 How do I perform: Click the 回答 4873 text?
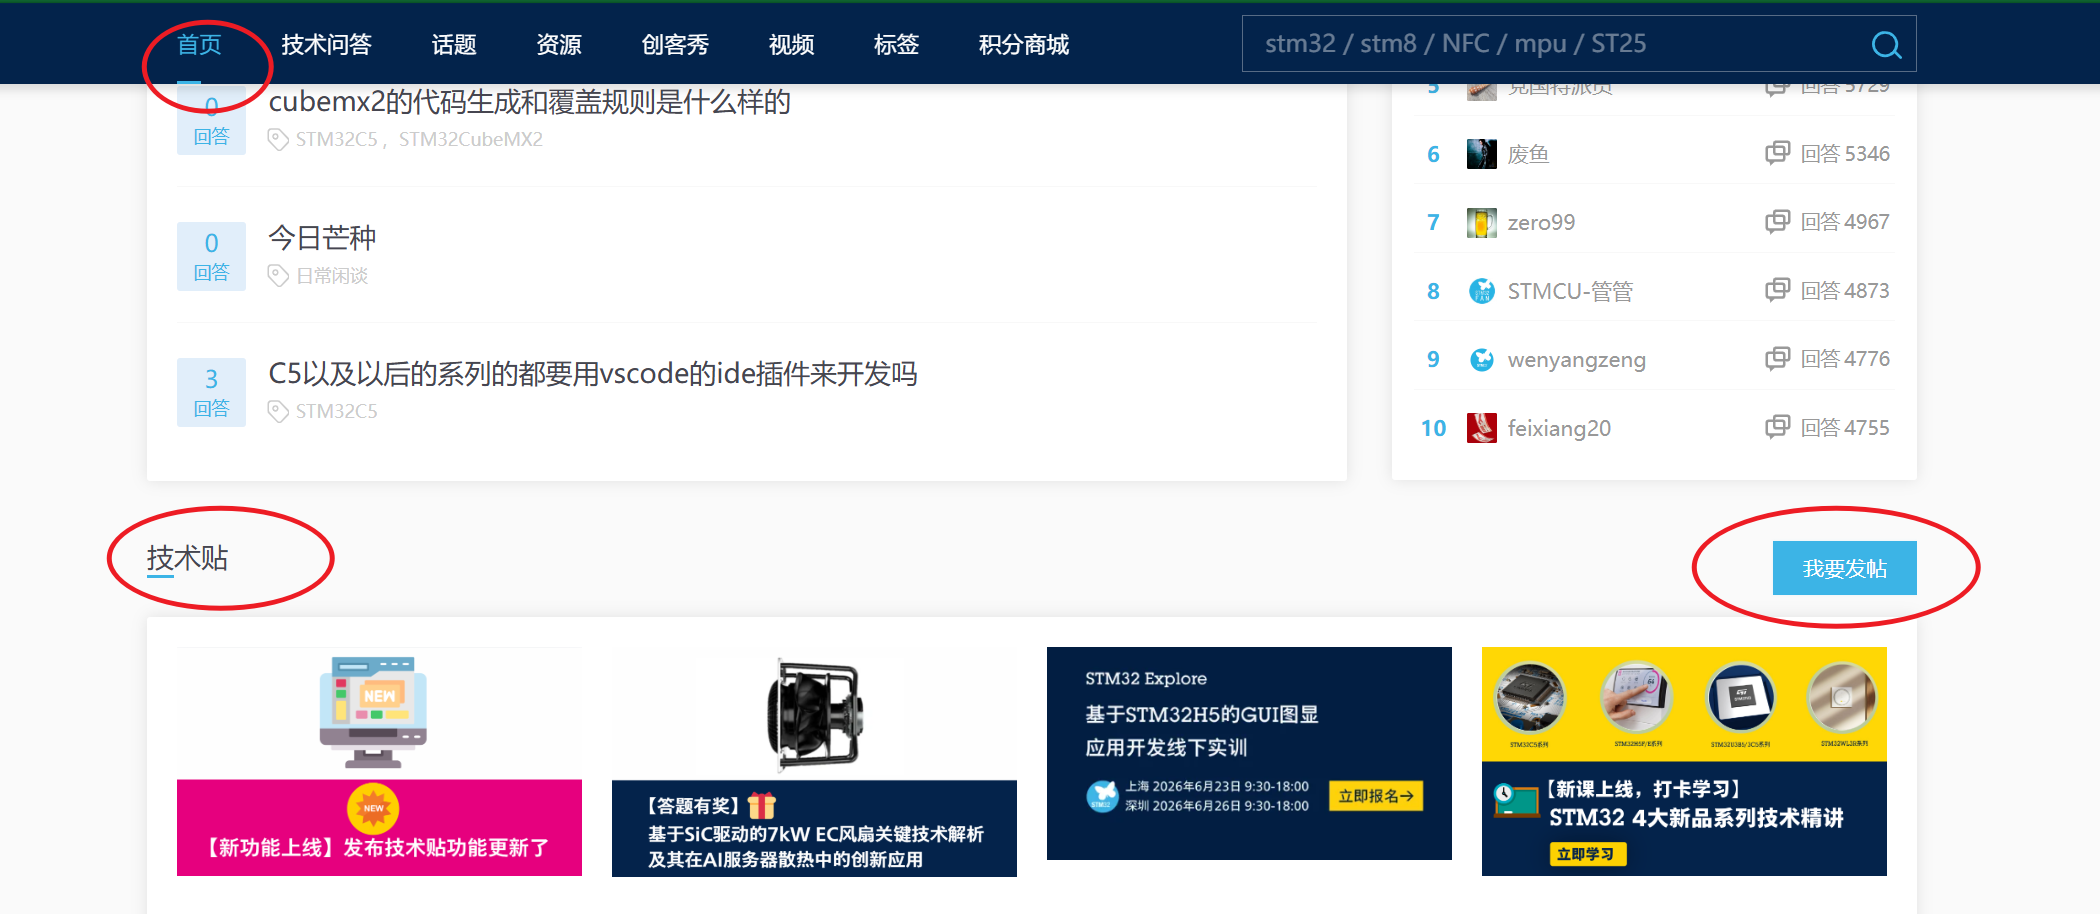[x=1845, y=290]
